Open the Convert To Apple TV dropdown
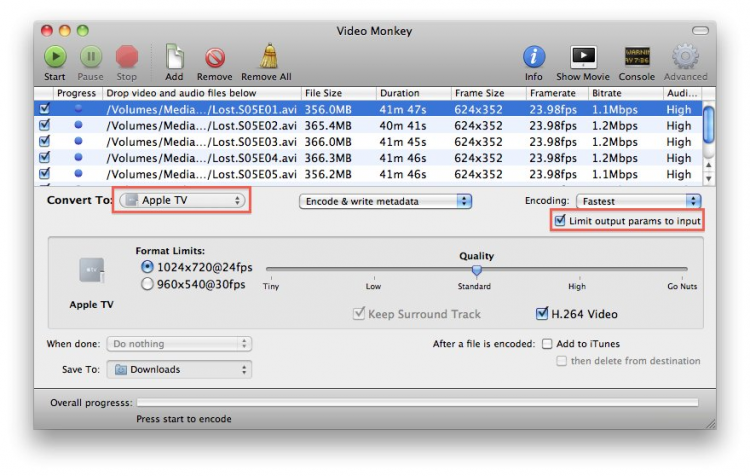 pos(182,200)
